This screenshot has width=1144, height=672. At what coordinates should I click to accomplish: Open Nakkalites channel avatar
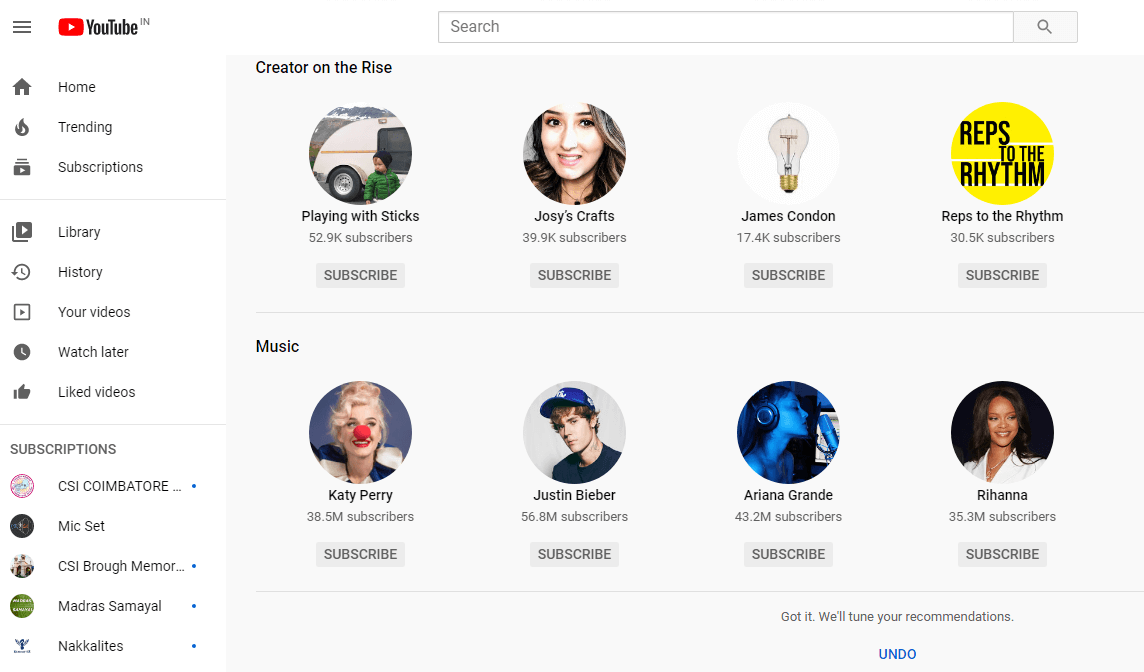(22, 646)
